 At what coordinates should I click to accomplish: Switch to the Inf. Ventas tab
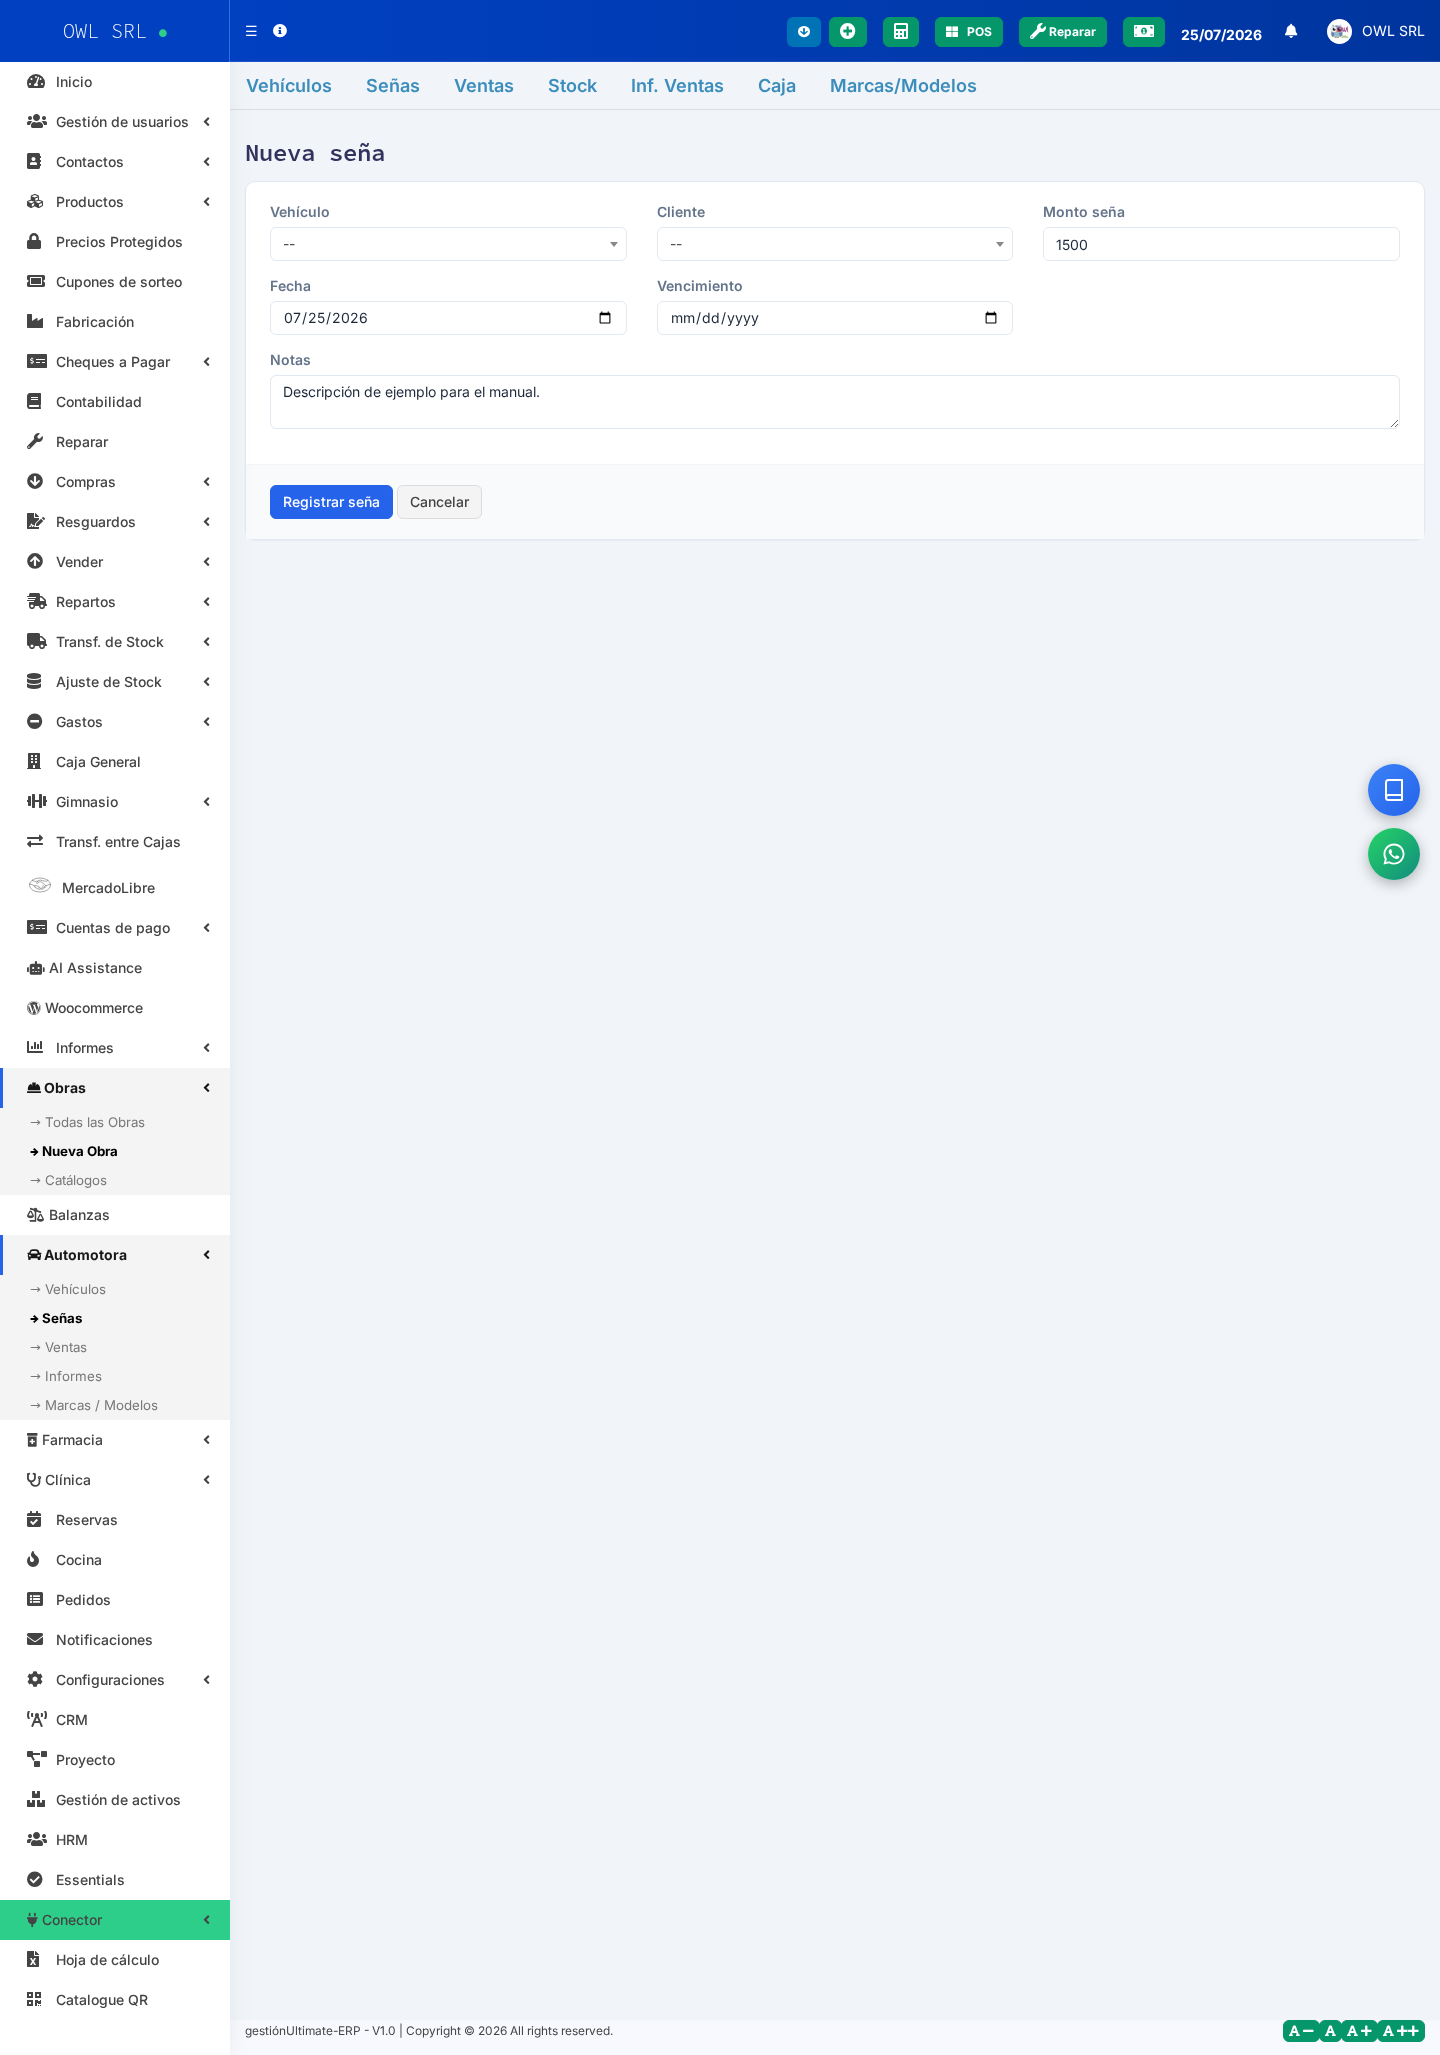[x=677, y=86]
